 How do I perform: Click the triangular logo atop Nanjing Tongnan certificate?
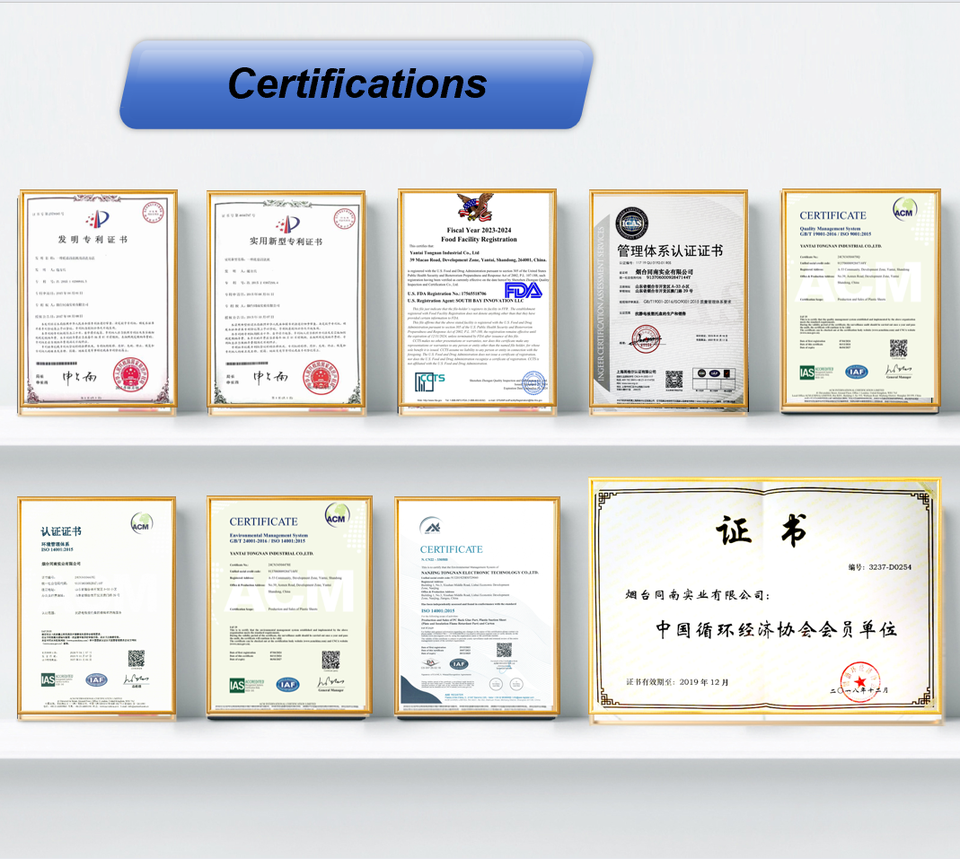[x=431, y=525]
